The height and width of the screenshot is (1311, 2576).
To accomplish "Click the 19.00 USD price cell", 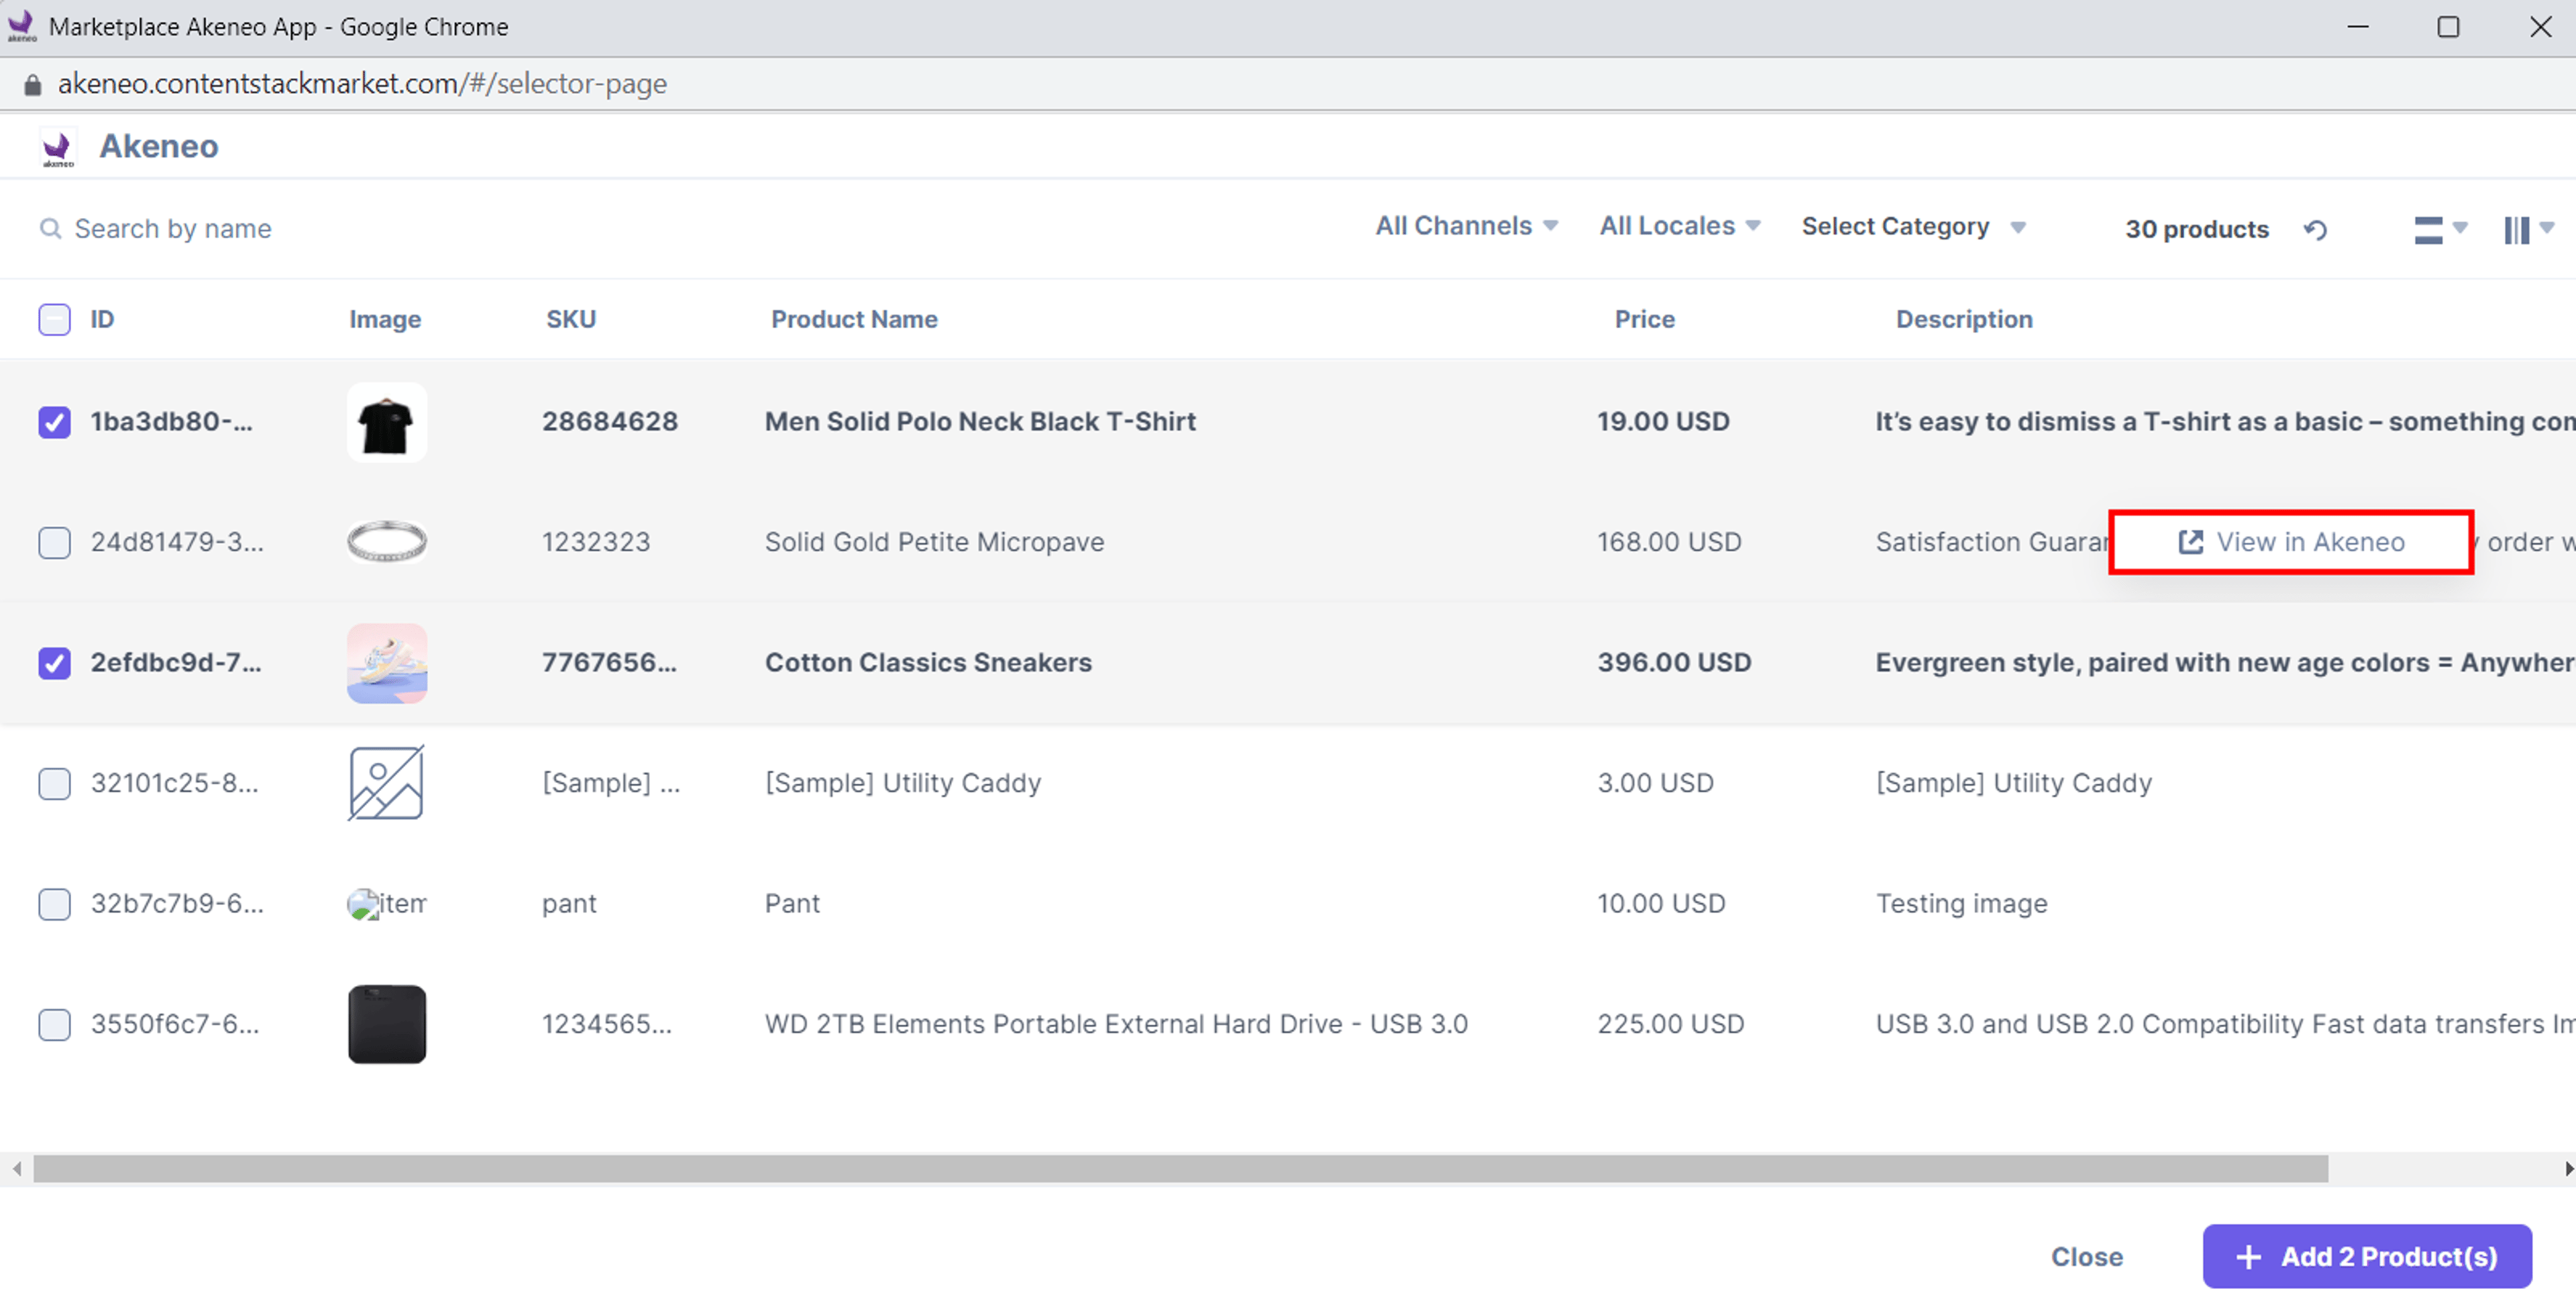I will (1663, 422).
